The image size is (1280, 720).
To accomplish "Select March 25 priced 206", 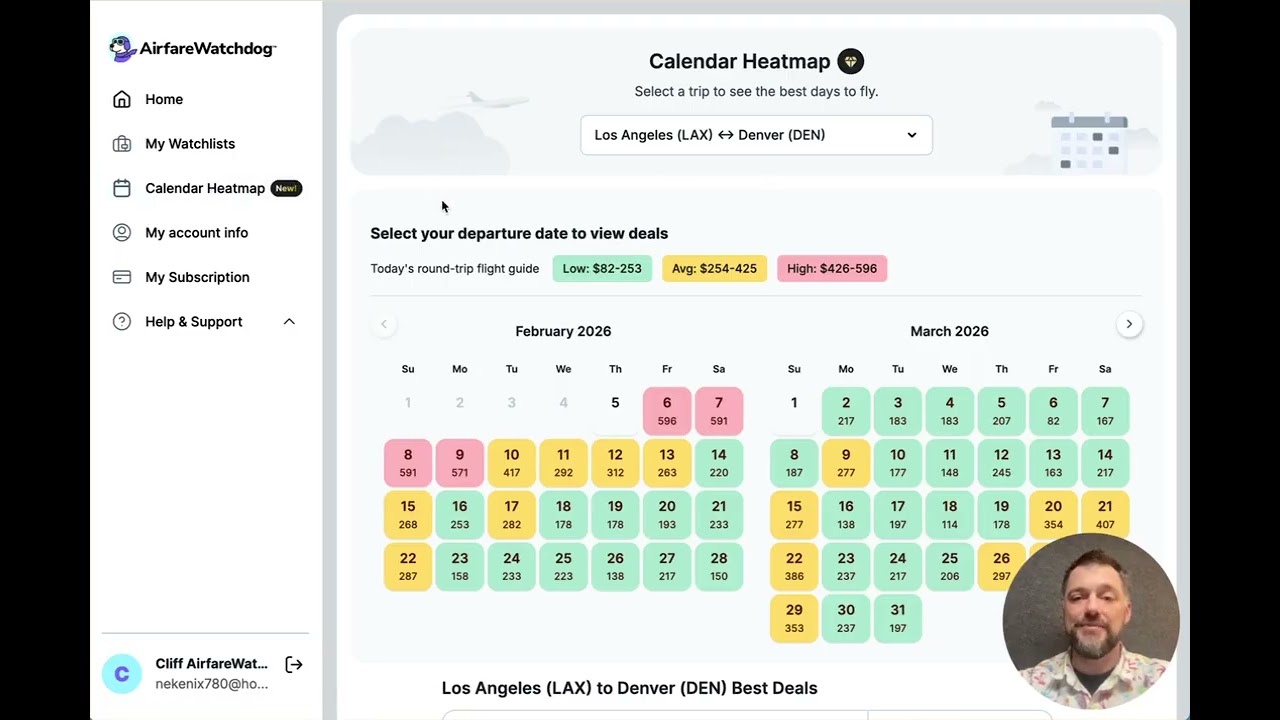I will [950, 567].
